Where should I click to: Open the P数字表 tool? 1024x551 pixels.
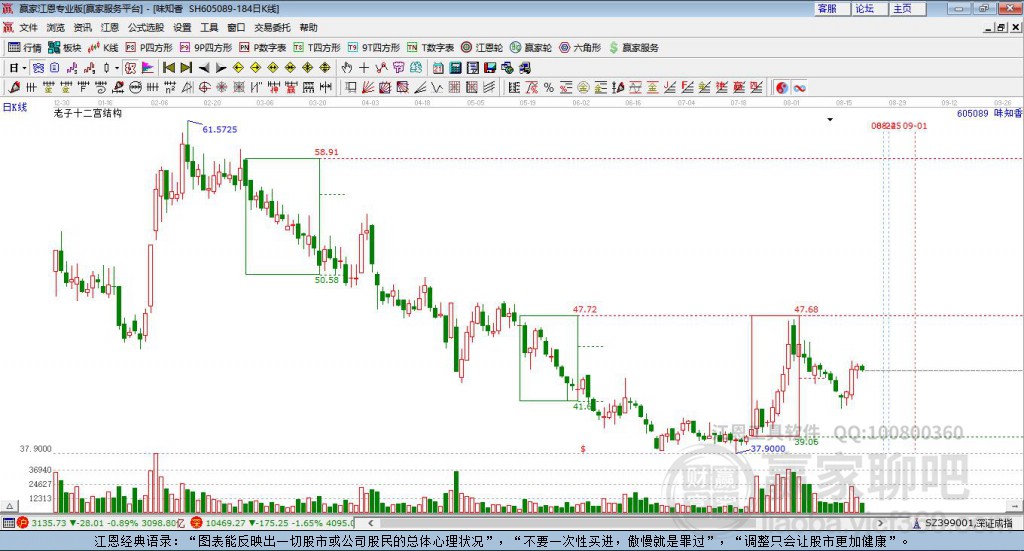(x=263, y=48)
